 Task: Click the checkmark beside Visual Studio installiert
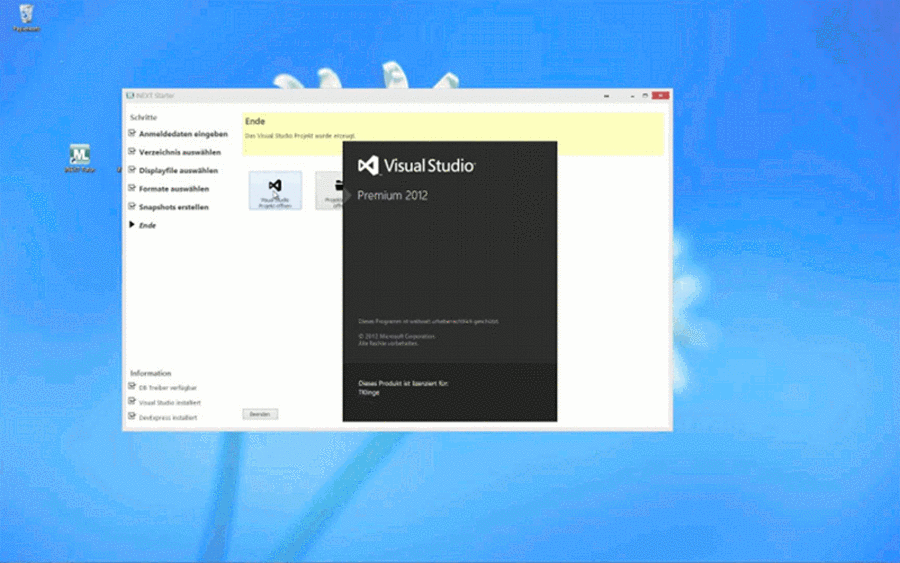coord(132,402)
